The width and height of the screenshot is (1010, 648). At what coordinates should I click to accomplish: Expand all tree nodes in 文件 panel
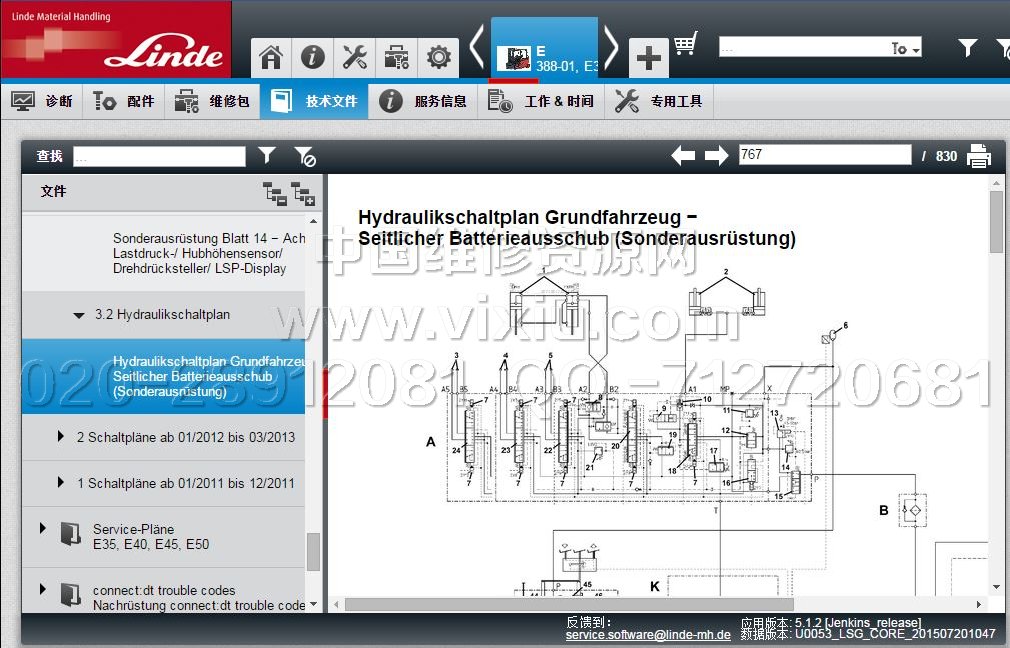pos(303,193)
